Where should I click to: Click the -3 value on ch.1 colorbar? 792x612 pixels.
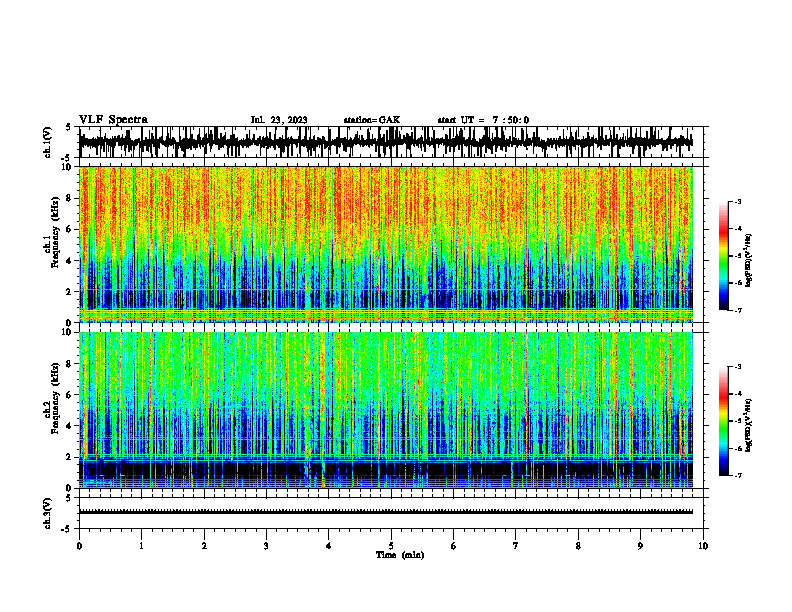pos(737,201)
